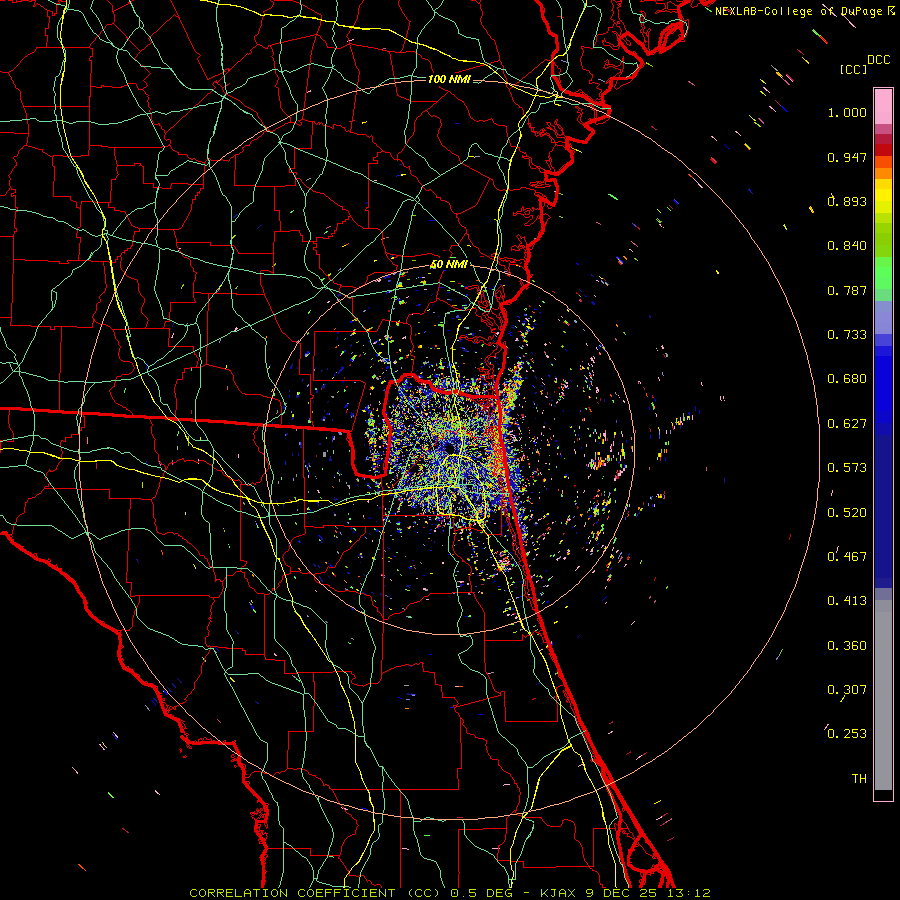900x900 pixels.
Task: Click the 50 NMI range ring label
Action: click(x=449, y=265)
